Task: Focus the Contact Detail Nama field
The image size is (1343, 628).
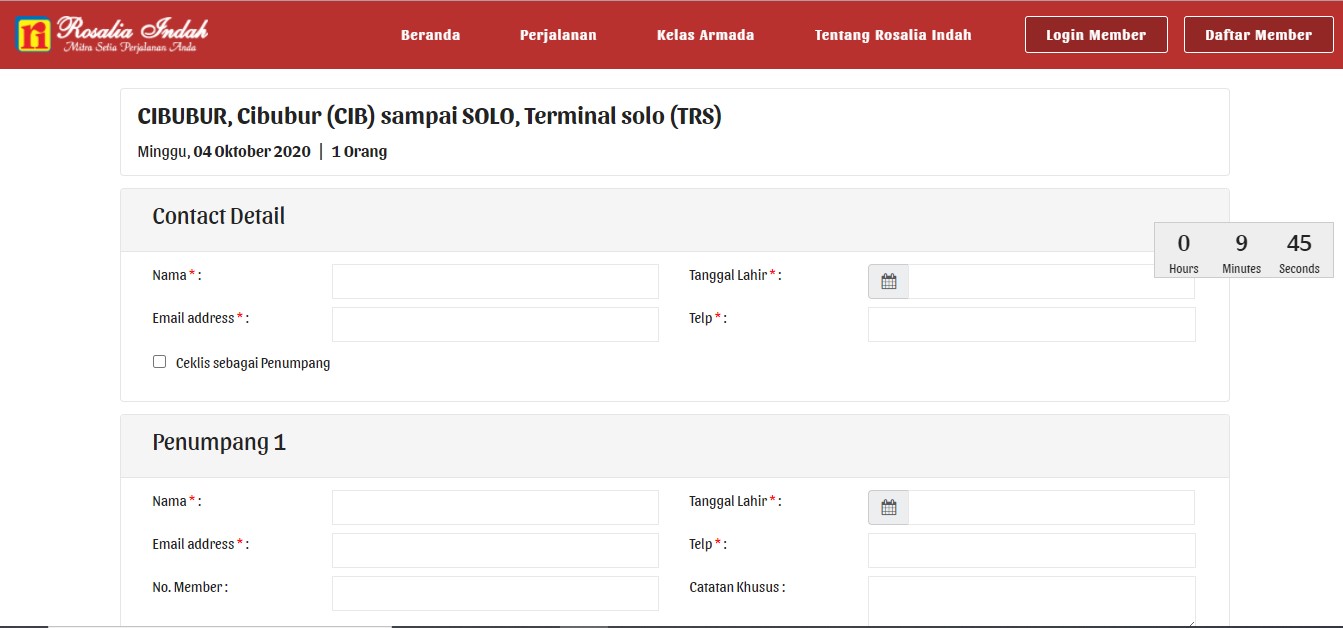Action: coord(495,282)
